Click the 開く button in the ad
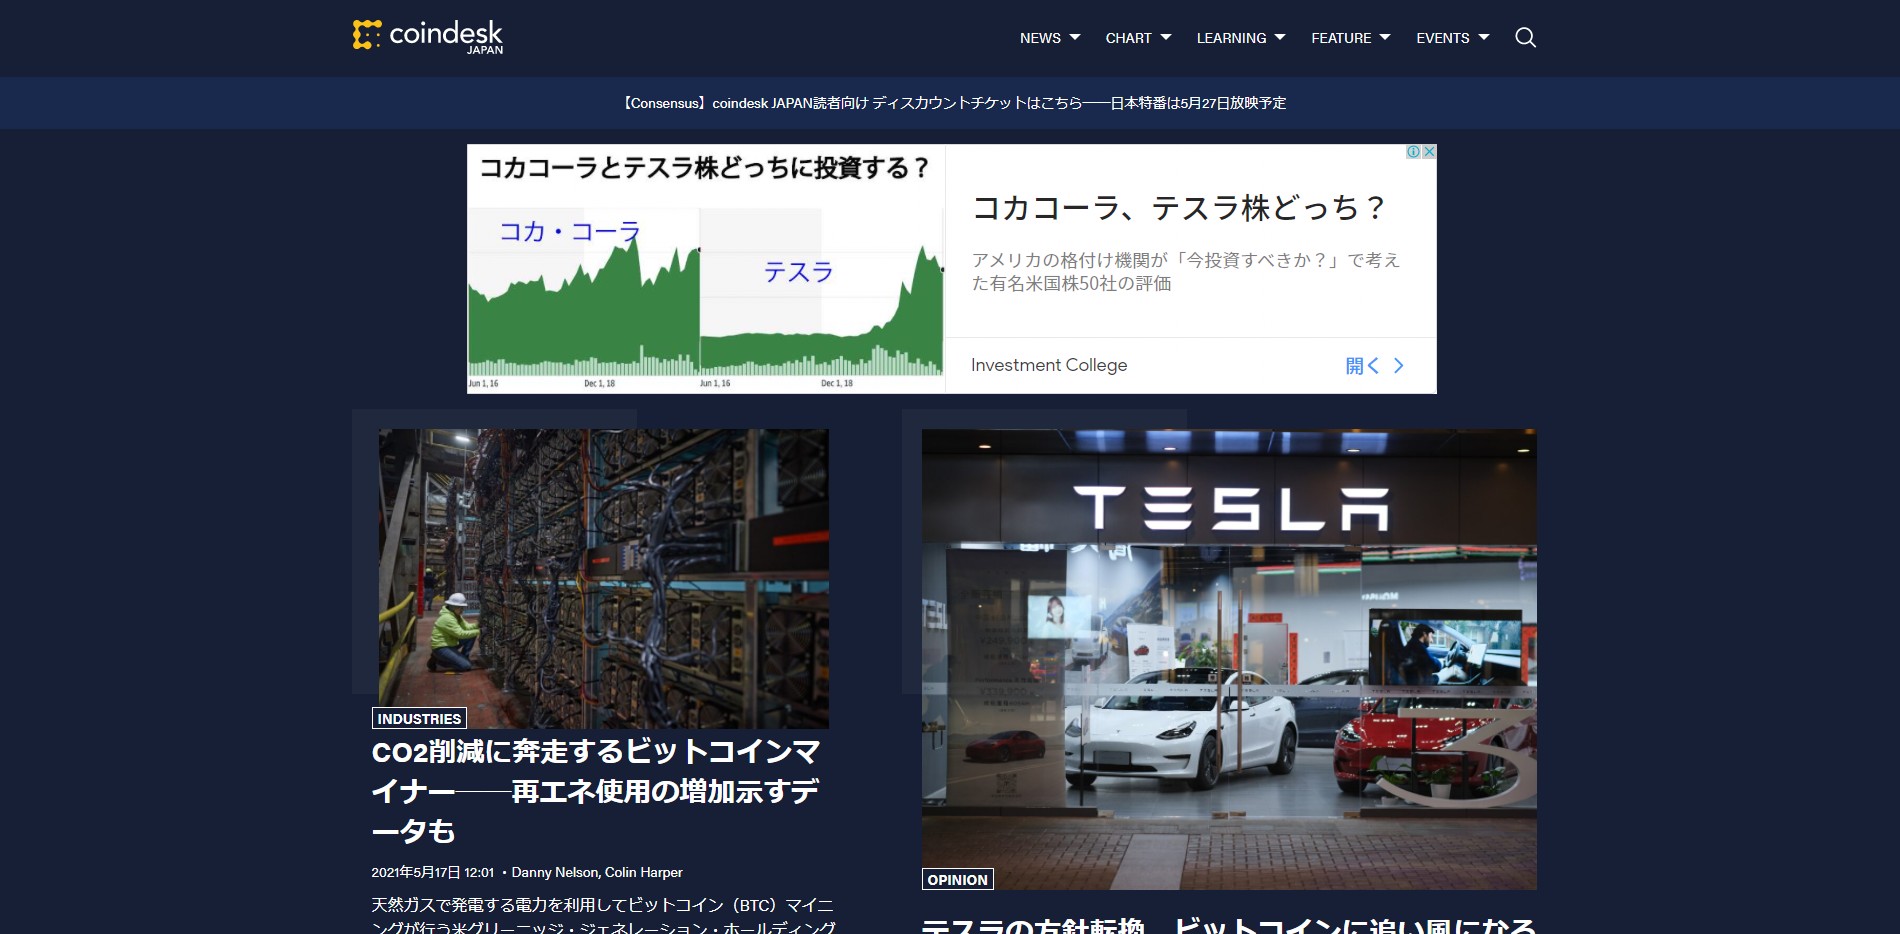Viewport: 1900px width, 934px height. click(1362, 366)
